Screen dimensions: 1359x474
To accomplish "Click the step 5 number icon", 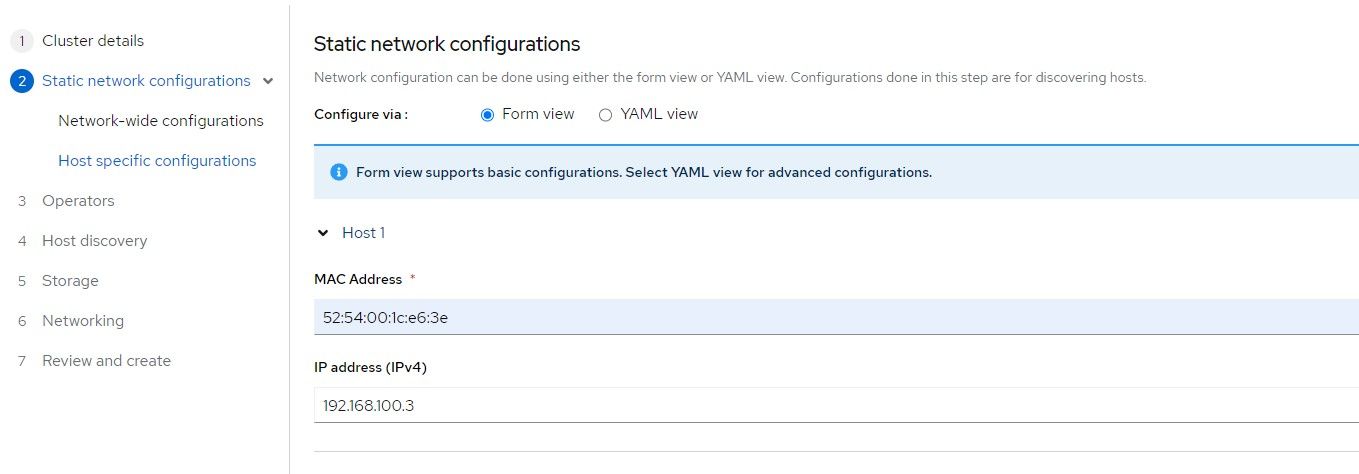I will (22, 281).
